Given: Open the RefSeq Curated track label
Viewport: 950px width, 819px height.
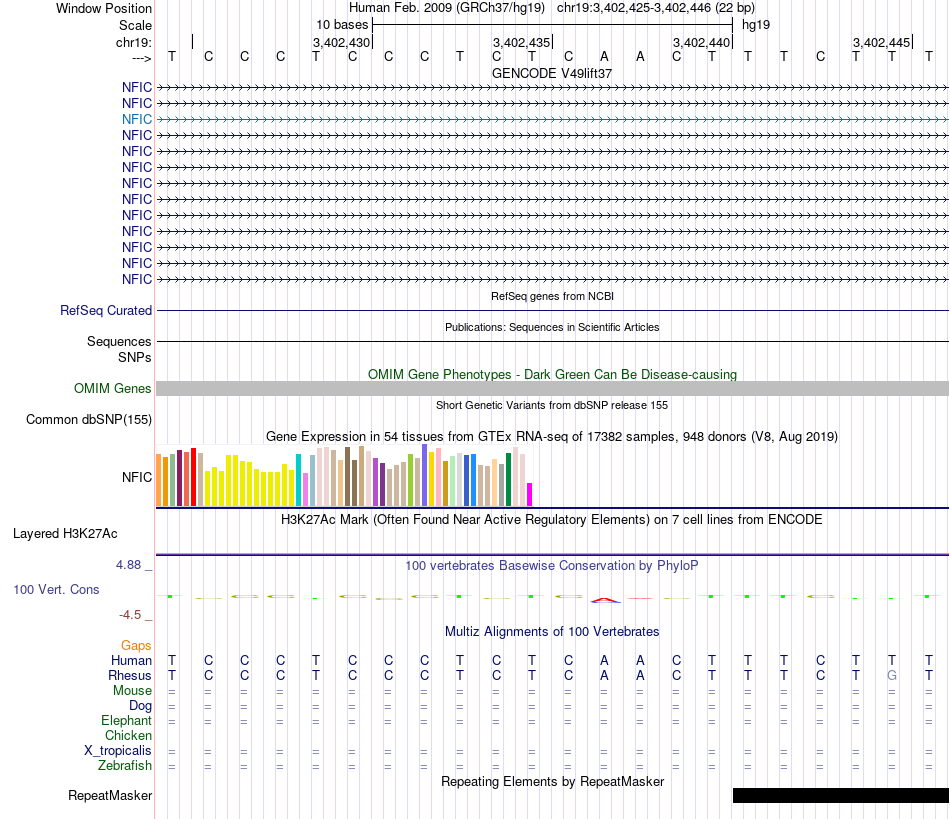Looking at the screenshot, I should point(106,310).
